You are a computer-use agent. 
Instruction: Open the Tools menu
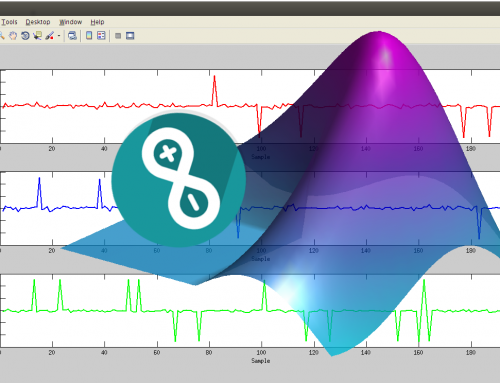tap(9, 22)
